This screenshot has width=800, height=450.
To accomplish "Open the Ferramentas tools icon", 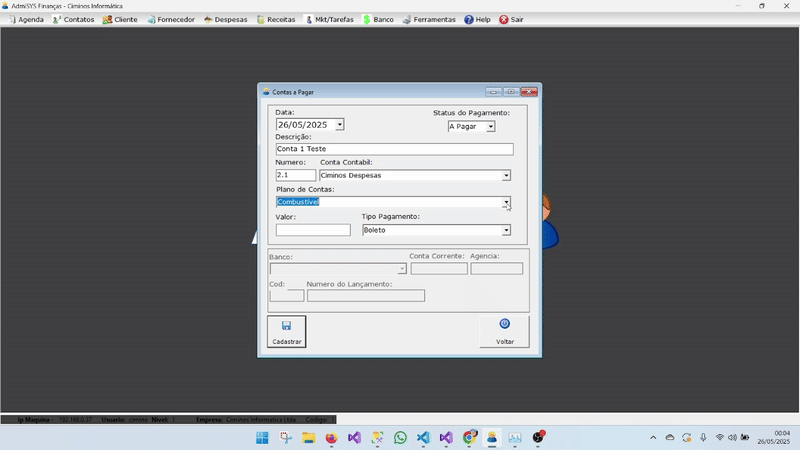I will pyautogui.click(x=406, y=19).
